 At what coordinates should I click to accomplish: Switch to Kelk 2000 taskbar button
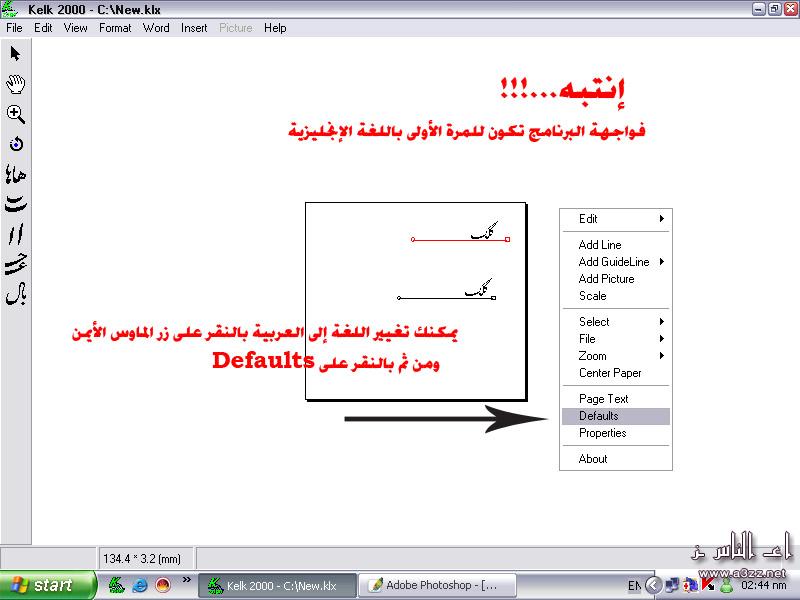point(277,585)
